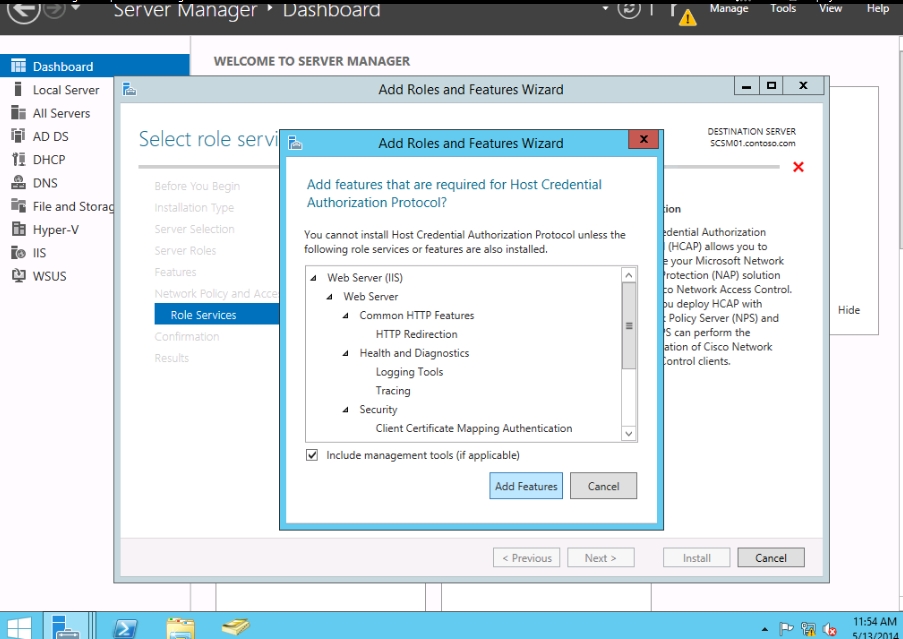
Task: Click the Server Manager forward arrow
Action: pyautogui.click(x=55, y=8)
